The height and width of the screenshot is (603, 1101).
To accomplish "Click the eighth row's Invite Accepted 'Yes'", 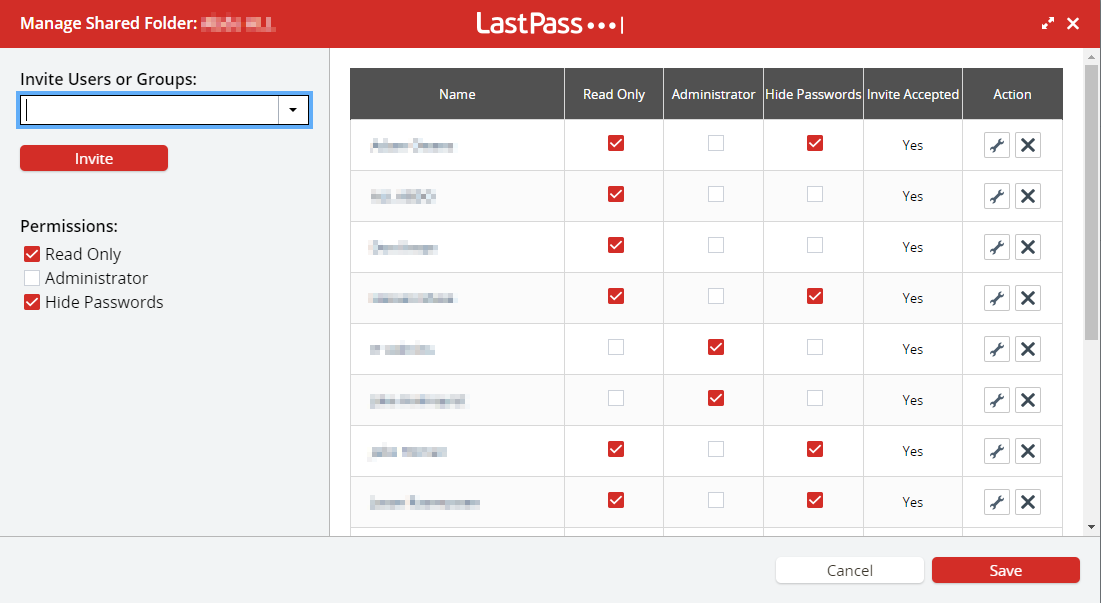I will pos(913,502).
